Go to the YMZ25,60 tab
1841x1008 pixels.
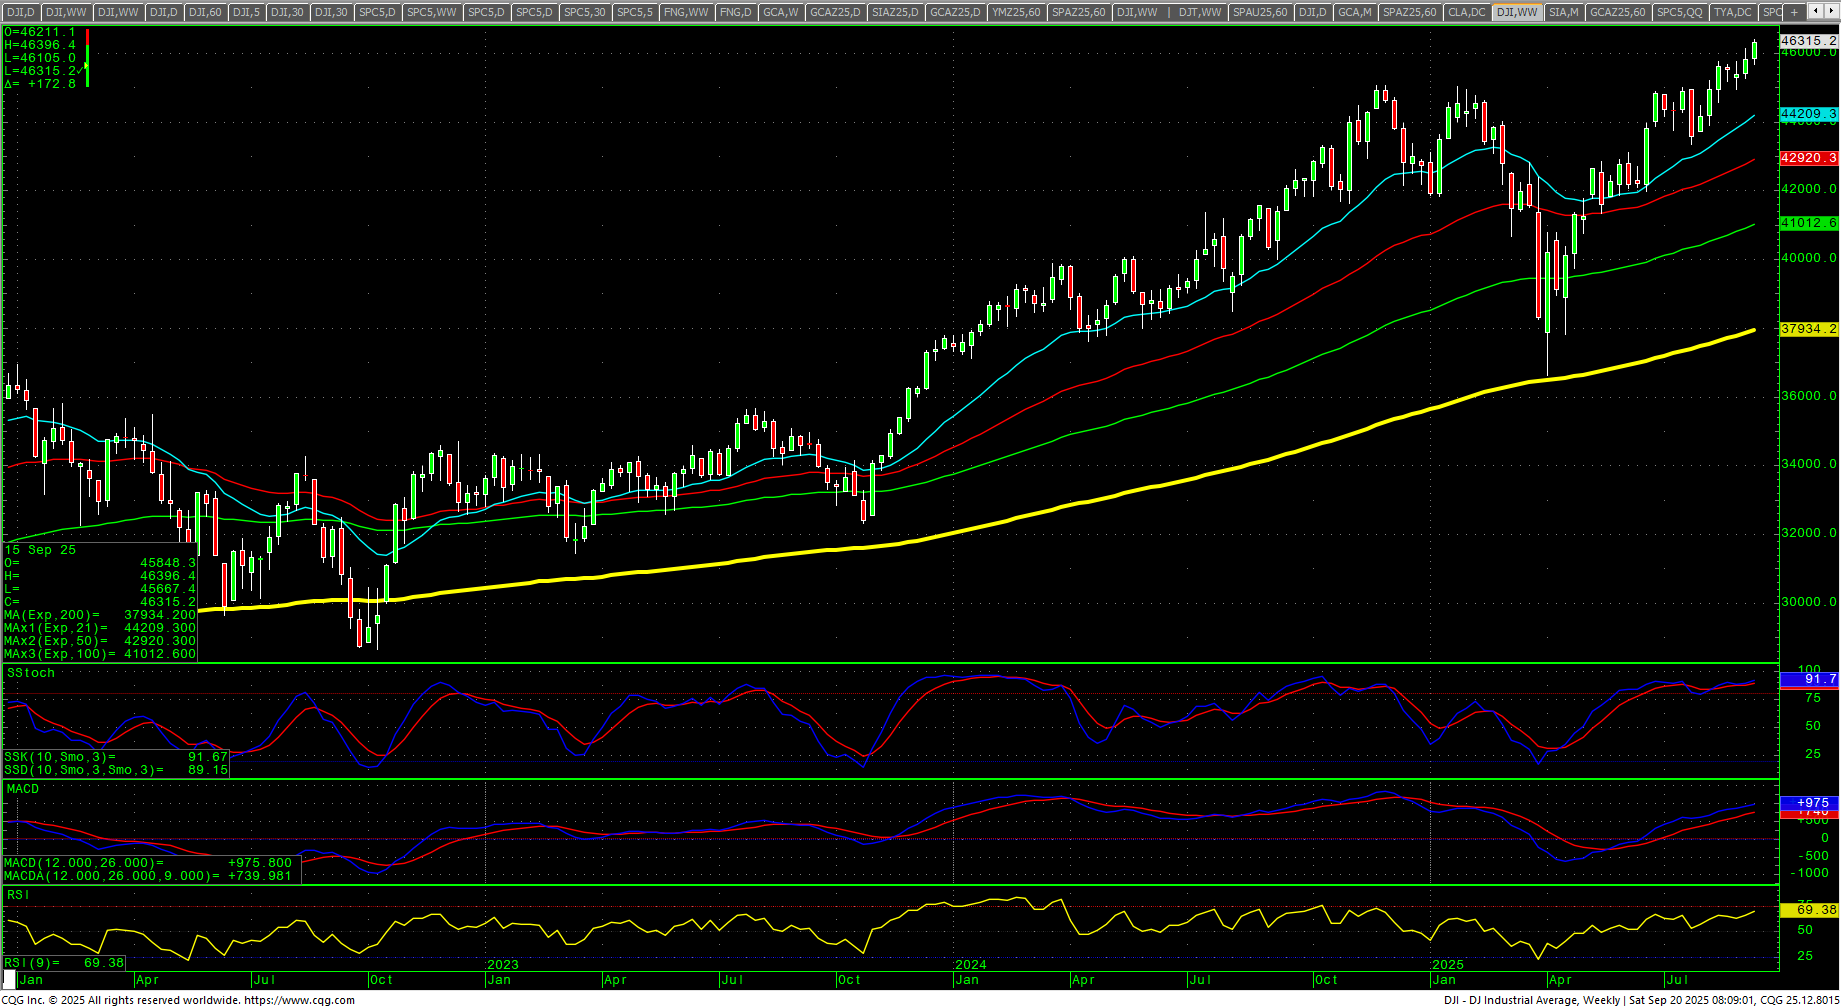[1016, 12]
